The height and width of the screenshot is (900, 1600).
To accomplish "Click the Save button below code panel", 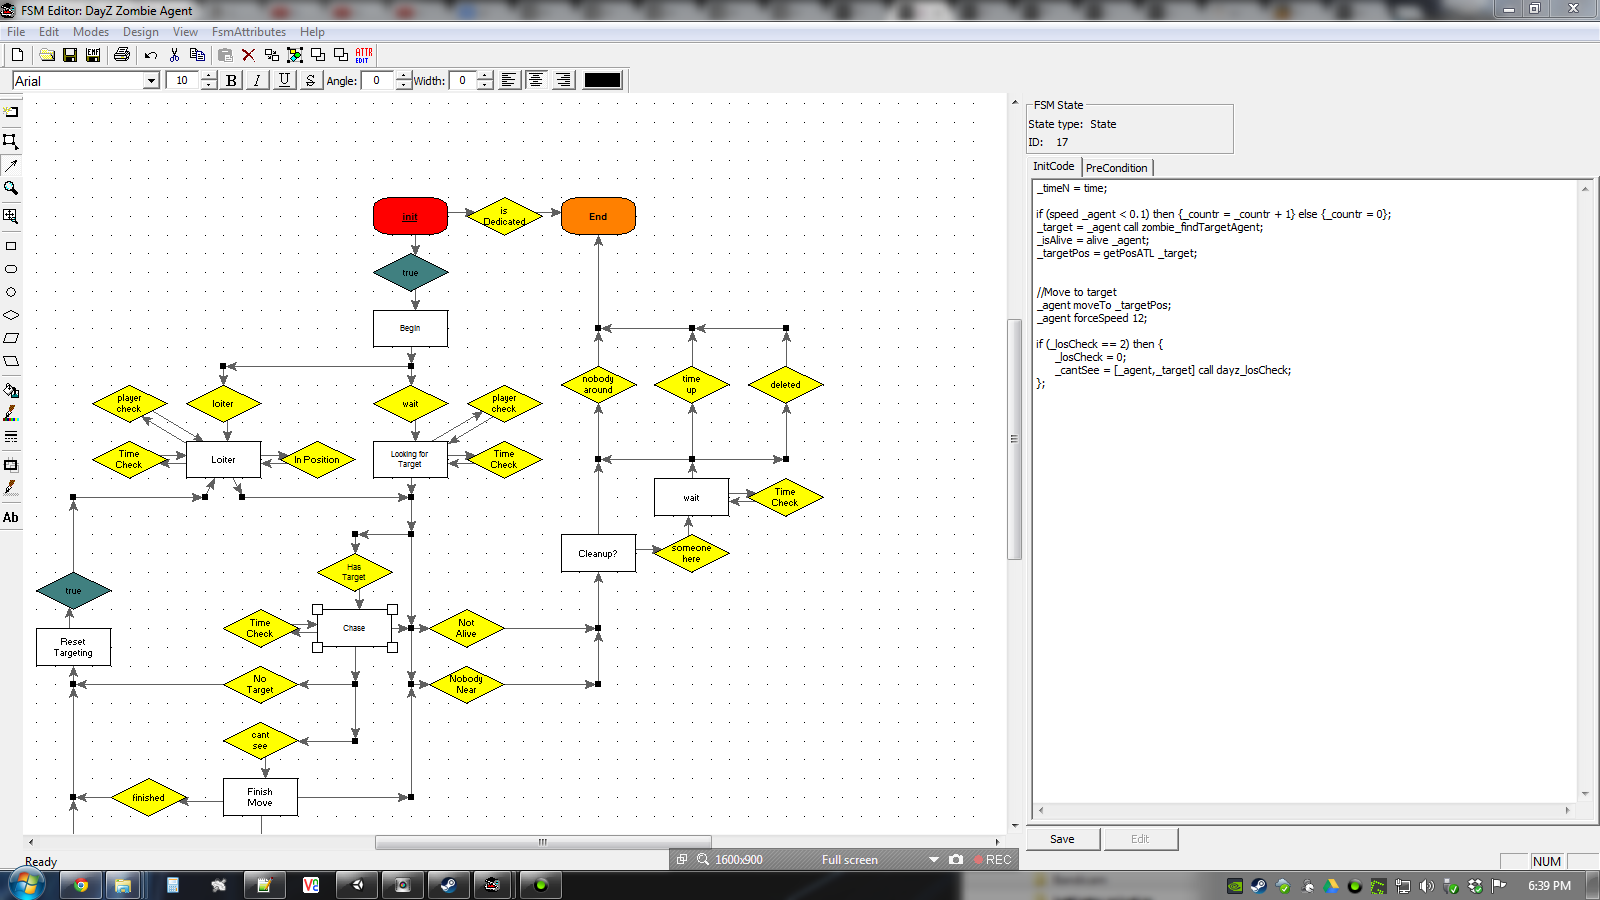I will [x=1062, y=839].
